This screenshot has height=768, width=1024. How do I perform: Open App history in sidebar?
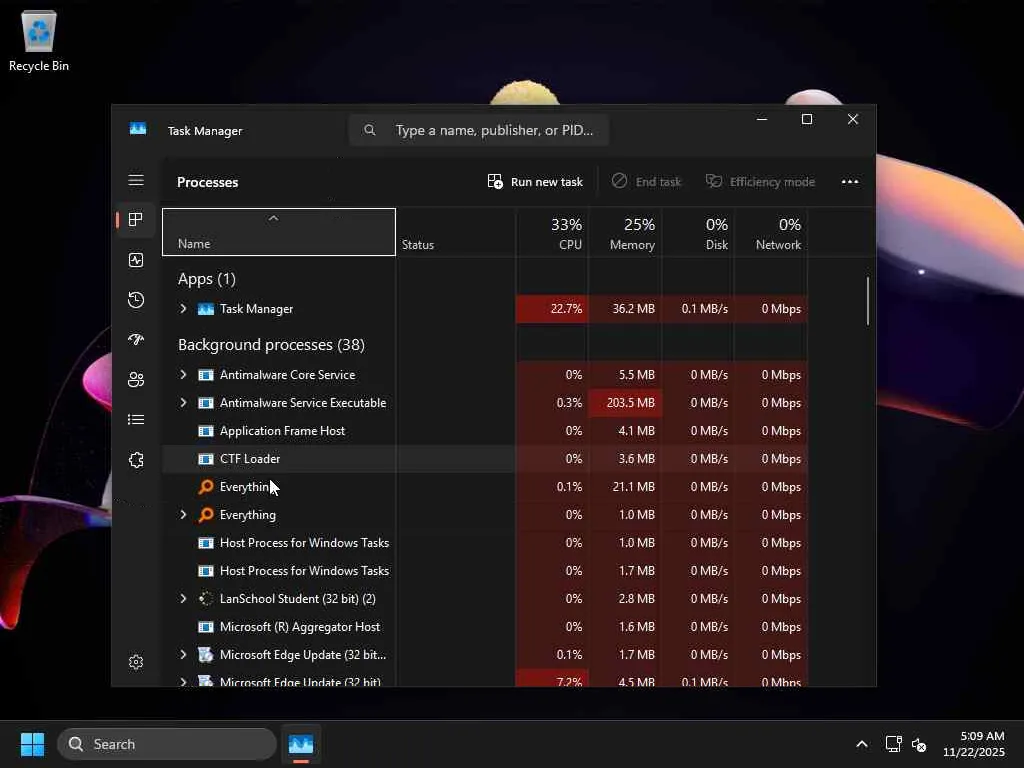(136, 300)
